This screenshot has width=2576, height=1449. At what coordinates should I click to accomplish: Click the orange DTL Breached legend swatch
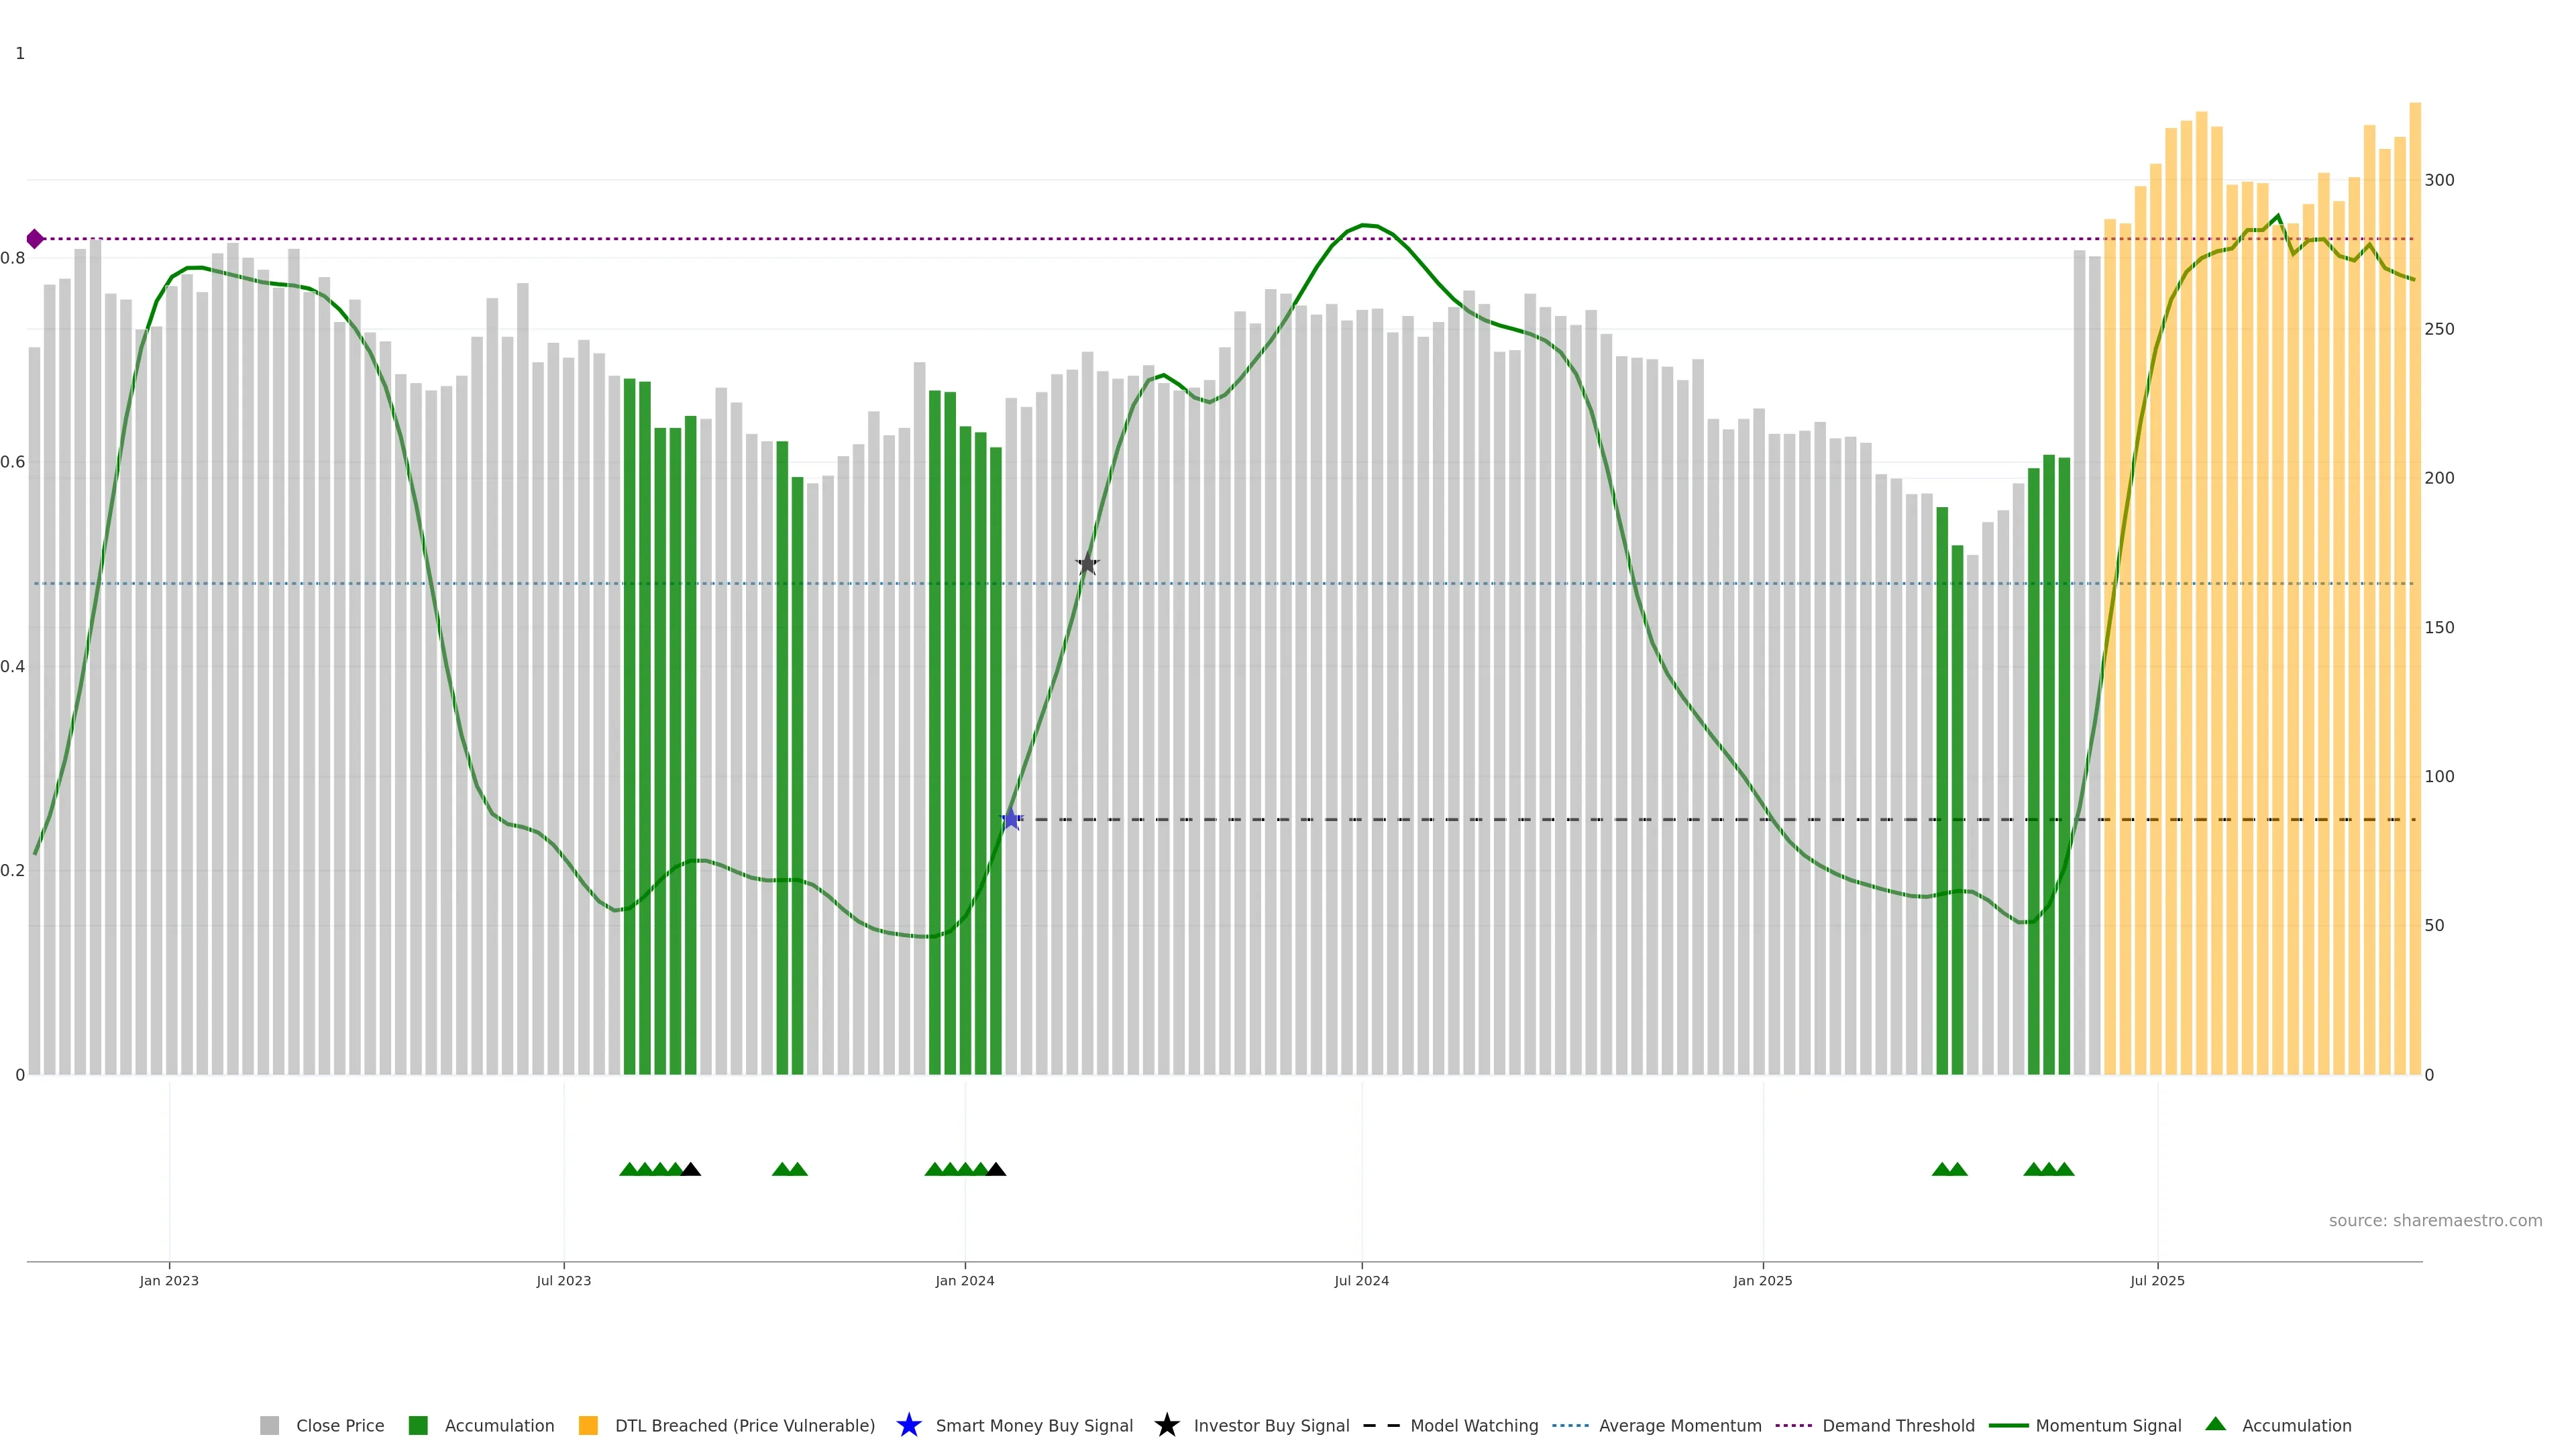[588, 1426]
